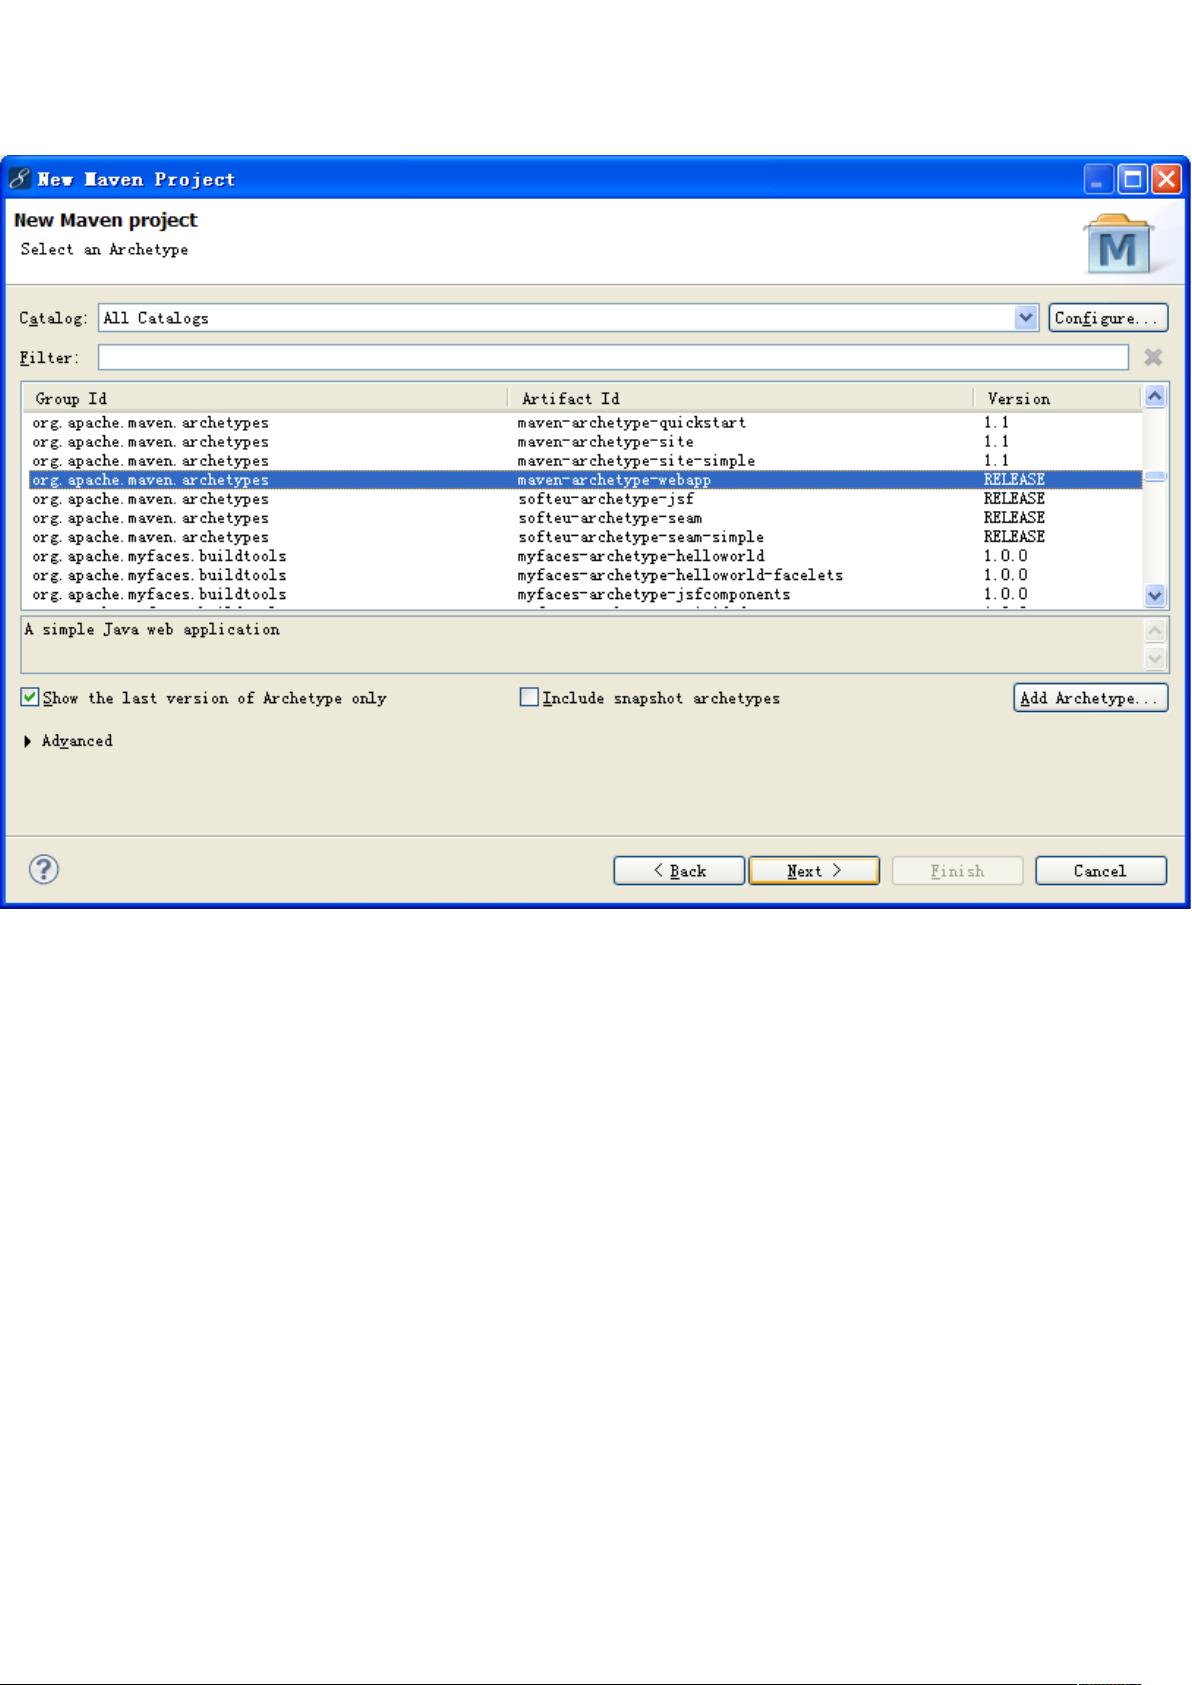The image size is (1192, 1685).
Task: Click the Next button
Action: click(x=814, y=871)
